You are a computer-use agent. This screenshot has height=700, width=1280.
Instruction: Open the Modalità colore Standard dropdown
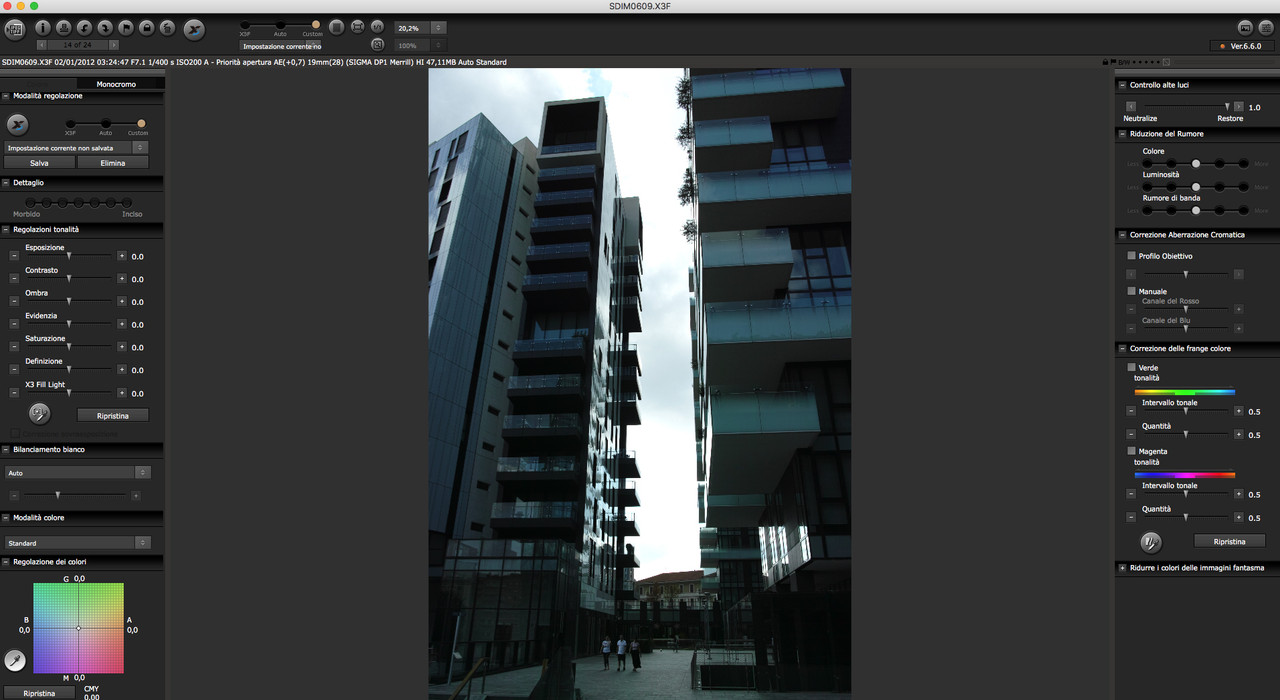[x=77, y=543]
